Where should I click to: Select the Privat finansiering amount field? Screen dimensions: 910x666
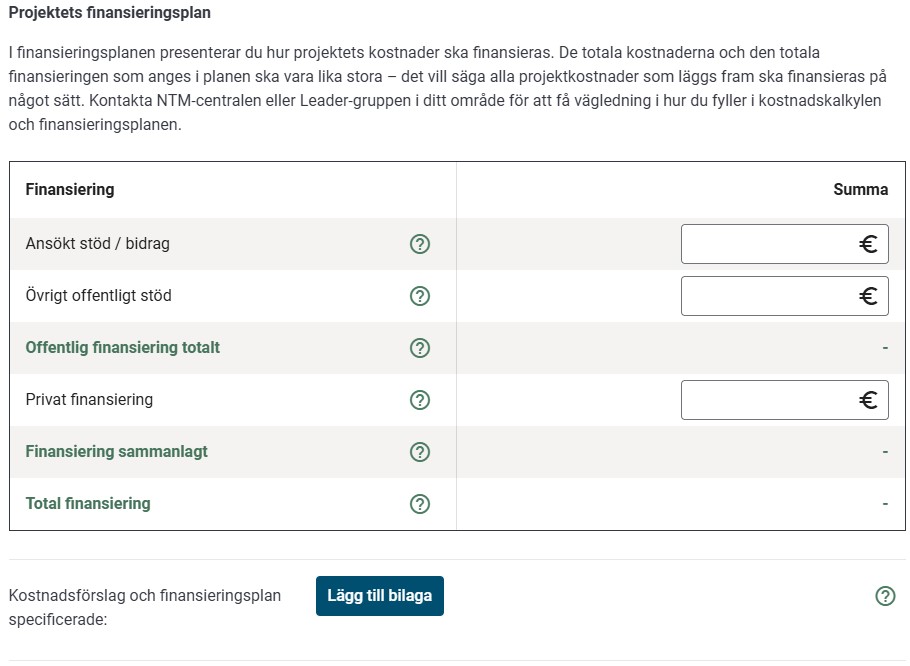(770, 399)
